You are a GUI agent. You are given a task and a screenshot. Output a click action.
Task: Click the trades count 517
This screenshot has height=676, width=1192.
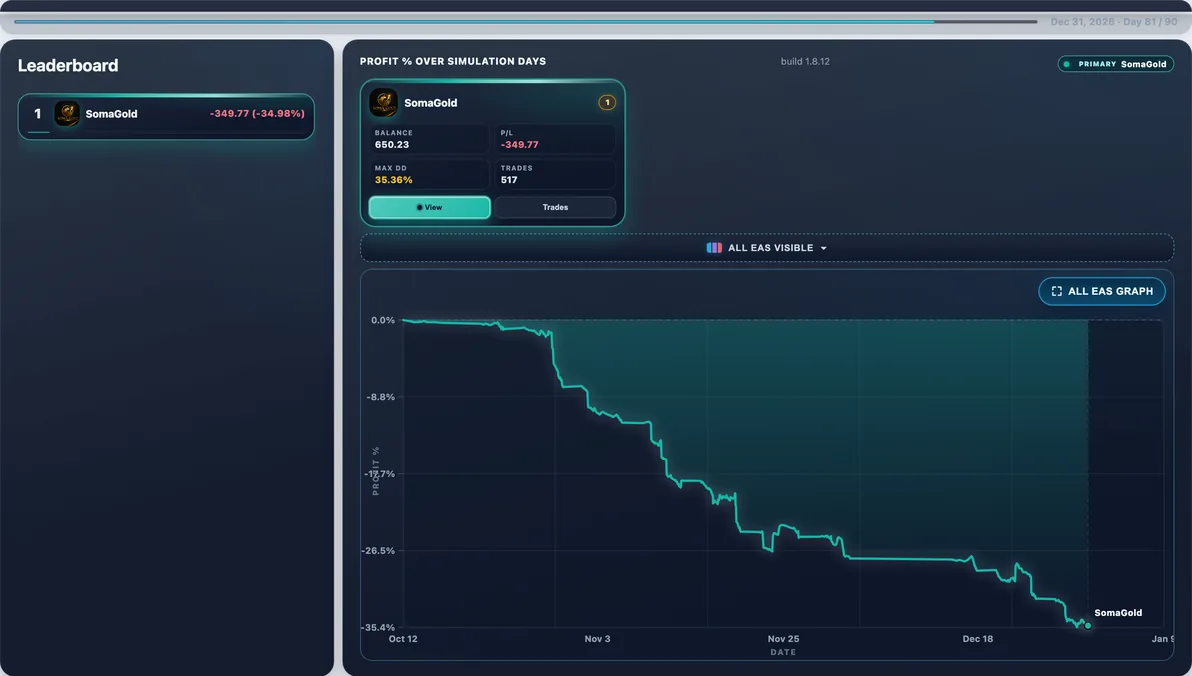pyautogui.click(x=509, y=180)
